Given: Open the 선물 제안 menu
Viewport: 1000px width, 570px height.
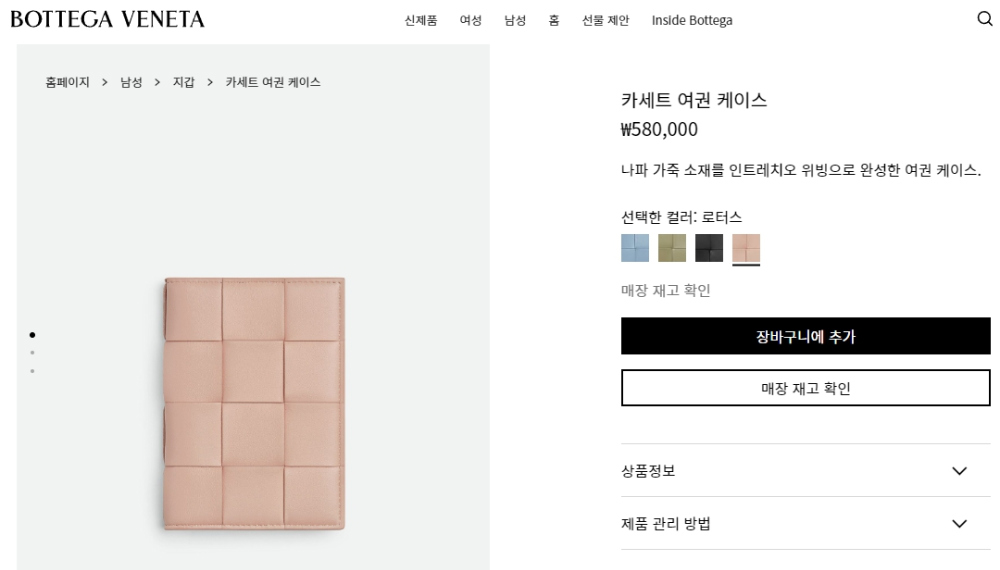Looking at the screenshot, I should (606, 21).
